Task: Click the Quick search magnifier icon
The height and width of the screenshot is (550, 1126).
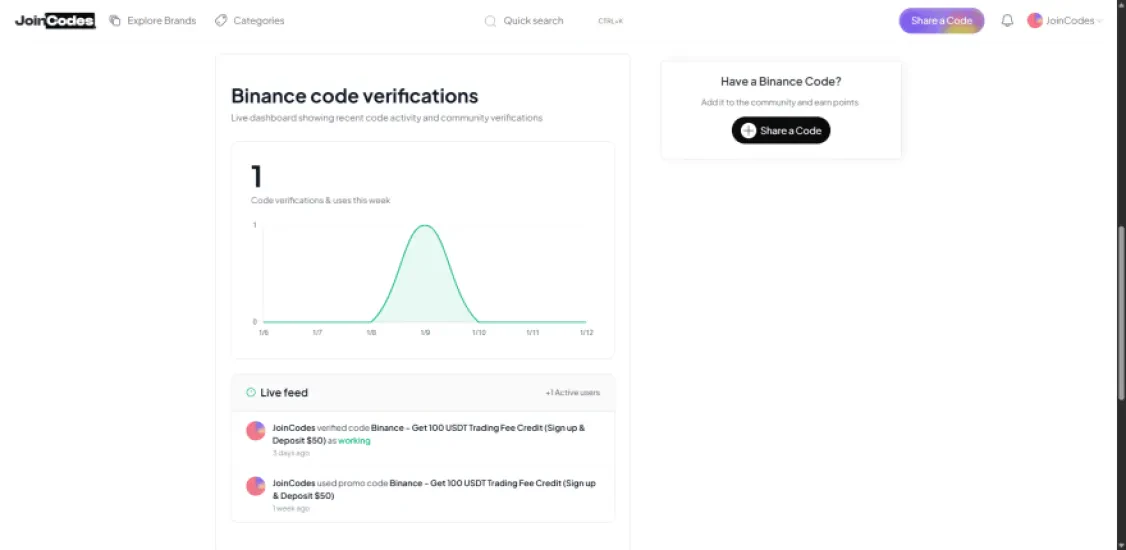Action: point(490,21)
